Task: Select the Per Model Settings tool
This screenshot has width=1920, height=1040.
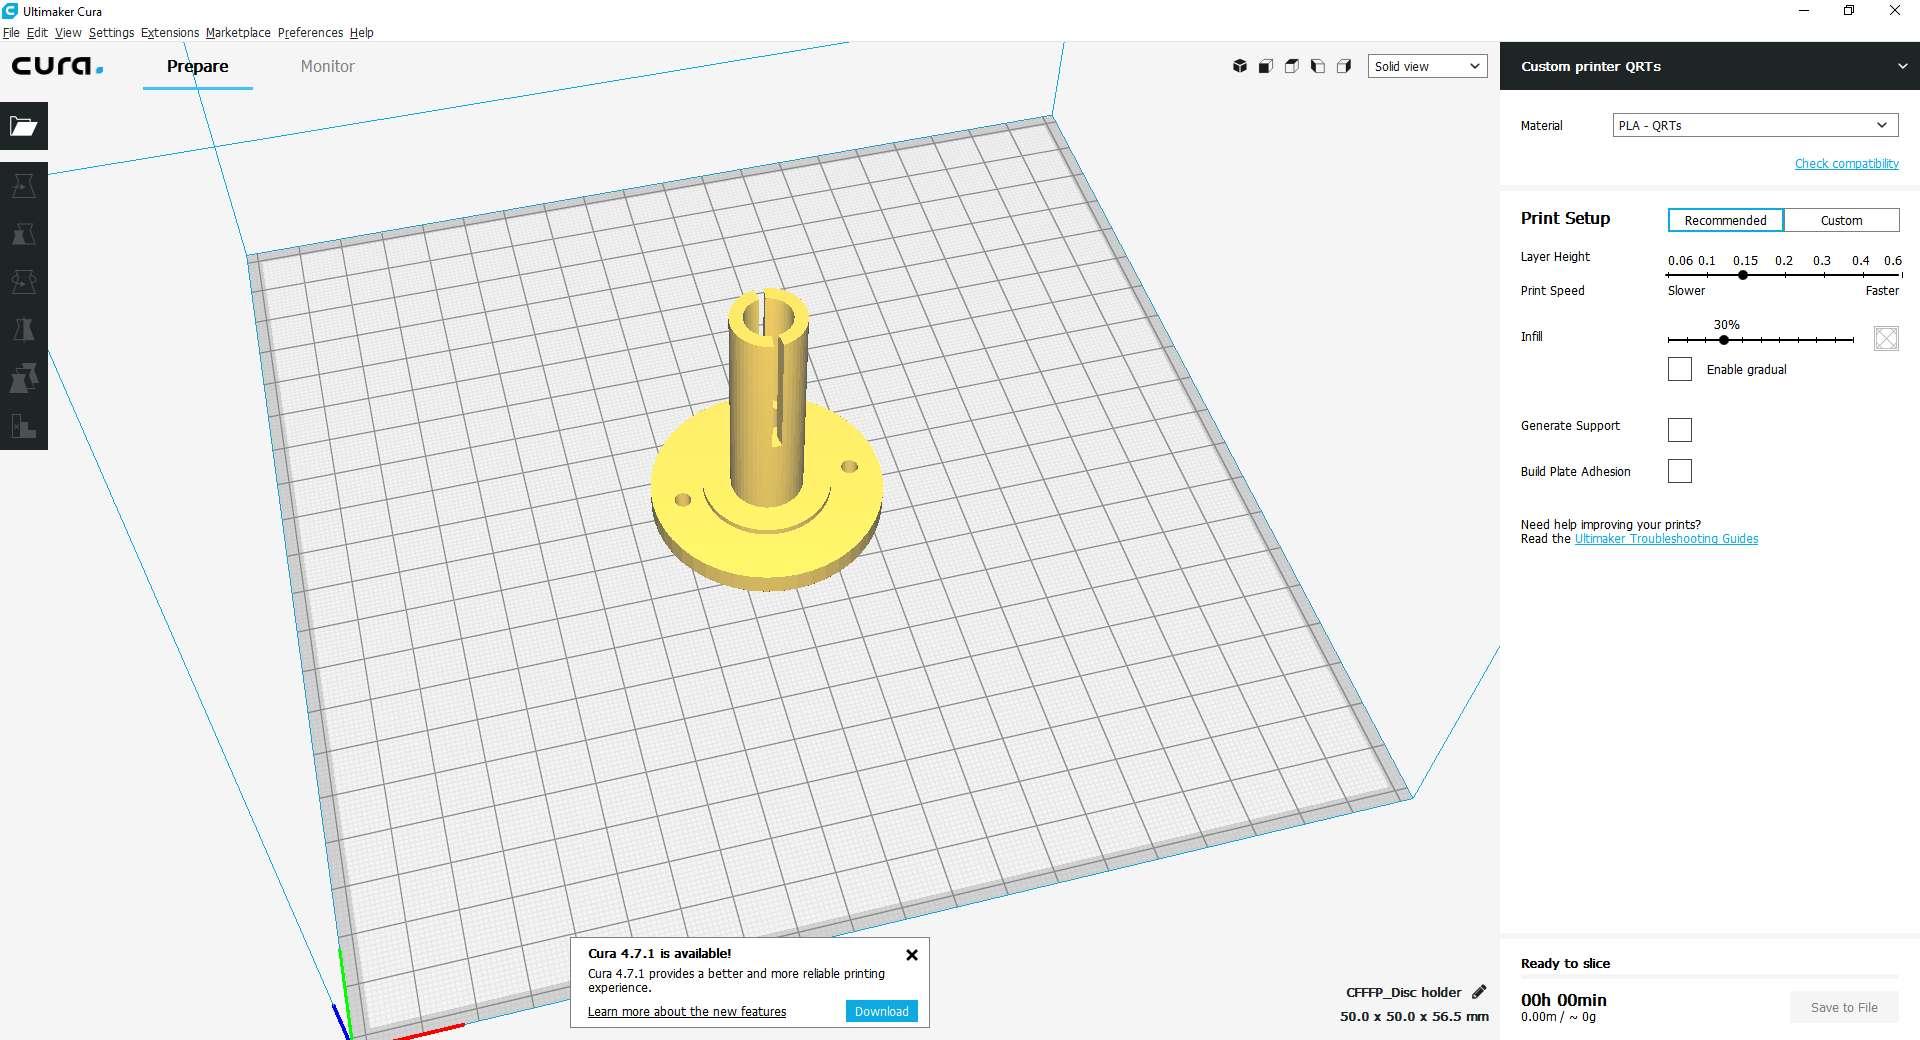Action: tap(24, 378)
